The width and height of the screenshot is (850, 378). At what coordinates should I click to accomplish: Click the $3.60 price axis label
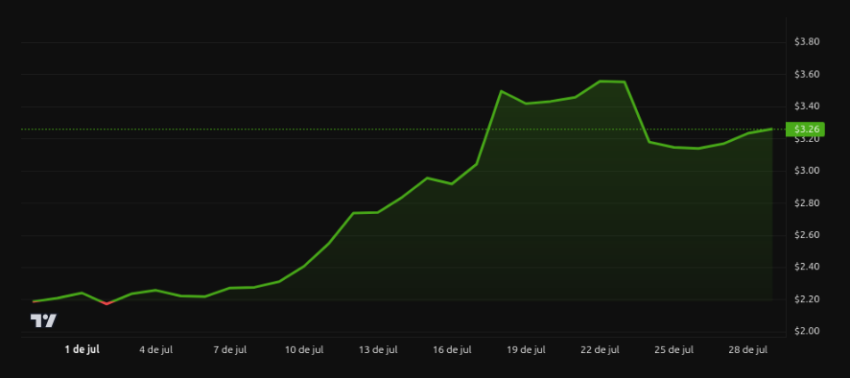[807, 74]
